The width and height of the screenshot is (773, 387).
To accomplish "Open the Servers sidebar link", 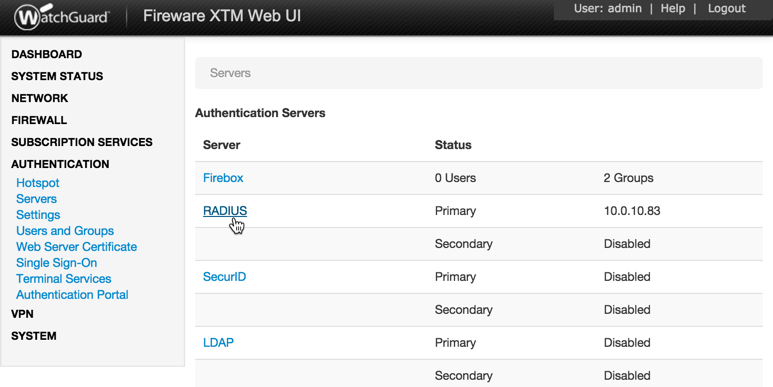I will point(36,199).
